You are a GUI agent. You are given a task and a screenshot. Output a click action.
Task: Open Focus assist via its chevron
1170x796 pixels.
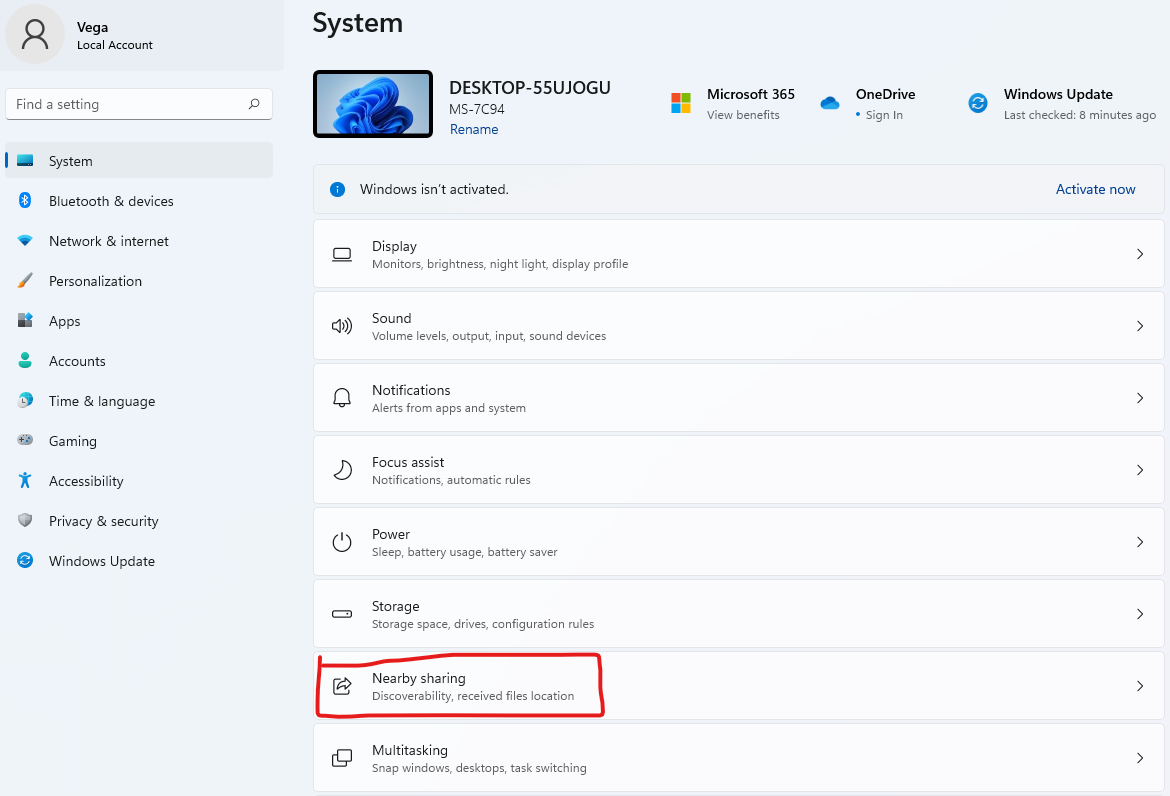[1139, 470]
